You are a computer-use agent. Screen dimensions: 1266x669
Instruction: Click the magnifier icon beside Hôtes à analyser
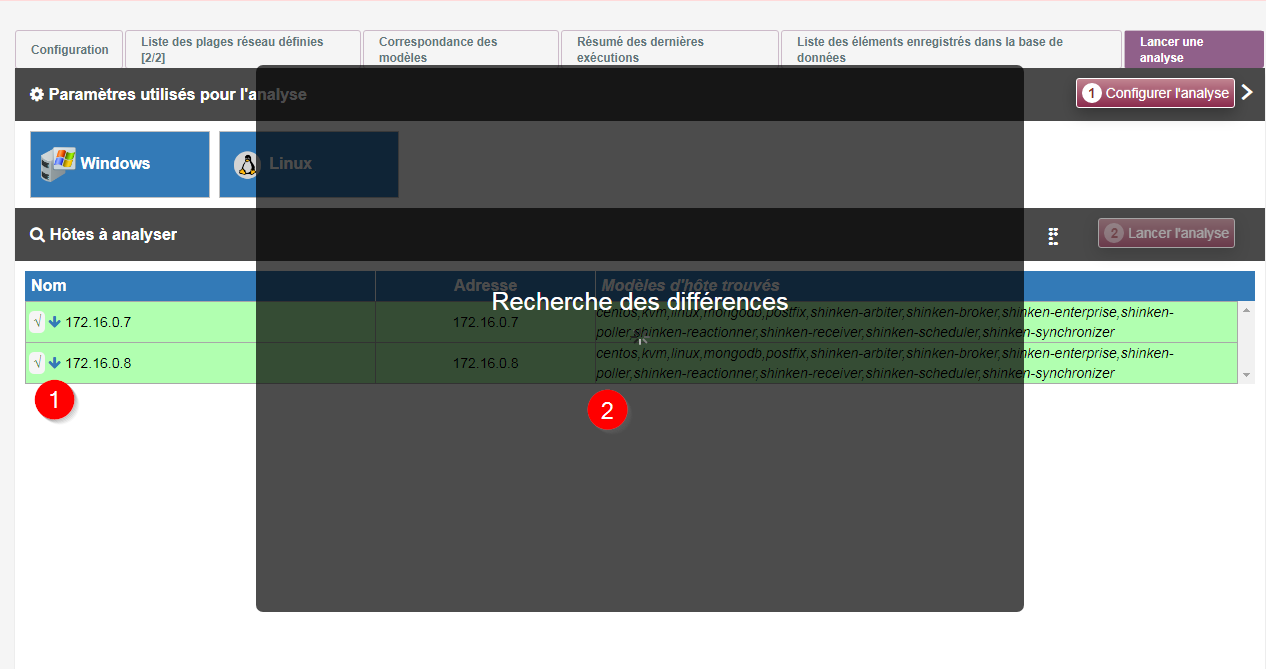(37, 235)
